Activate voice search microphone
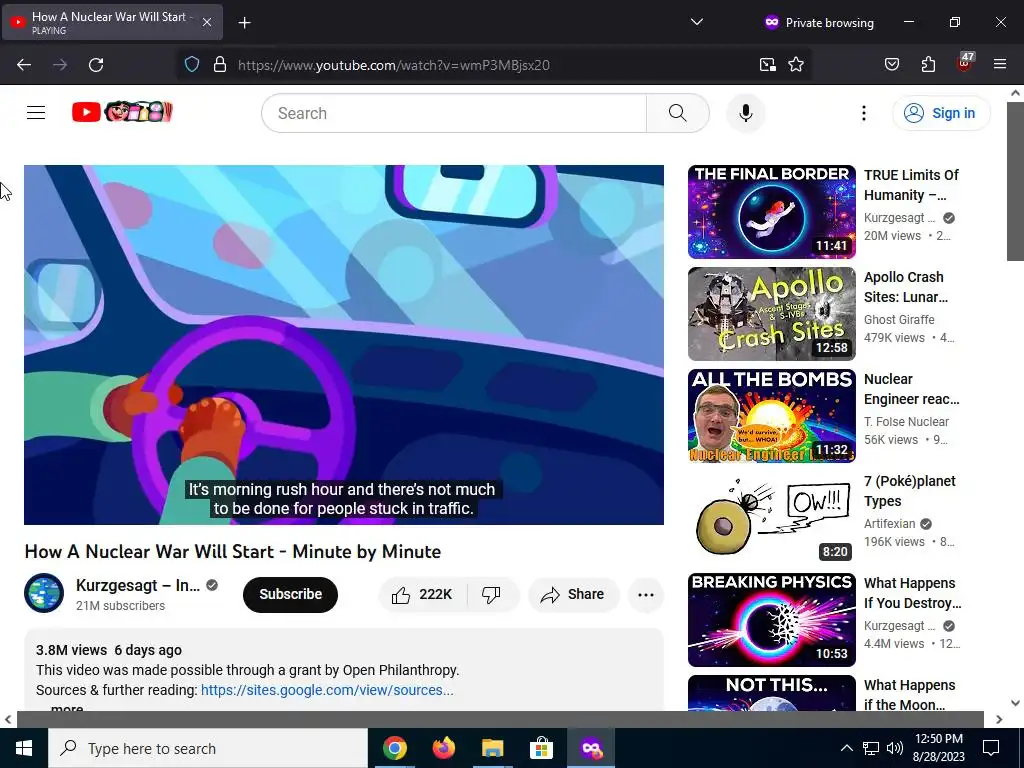 746,113
